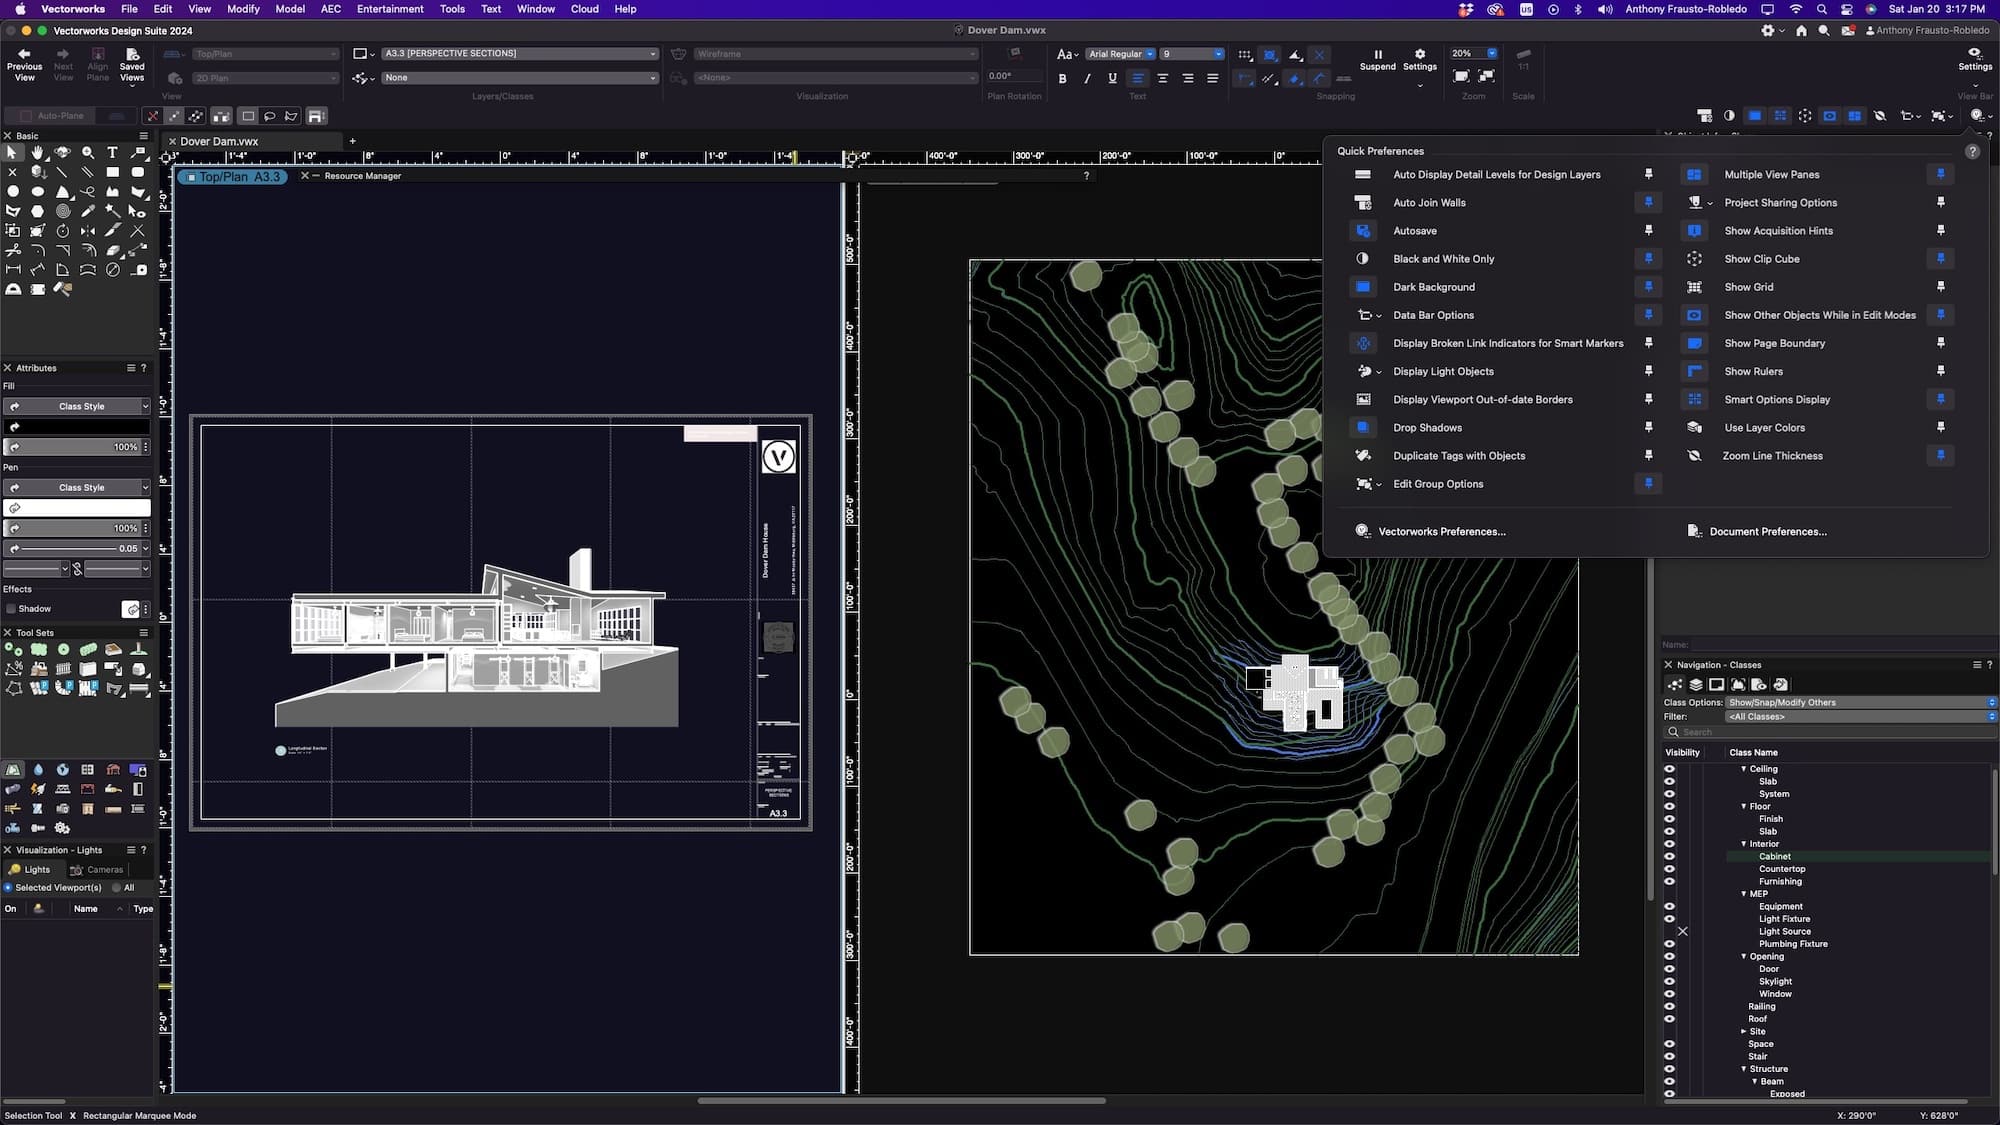2000x1125 pixels.
Task: Open Vectorworks Preferences from Quick Preferences
Action: tap(1441, 531)
